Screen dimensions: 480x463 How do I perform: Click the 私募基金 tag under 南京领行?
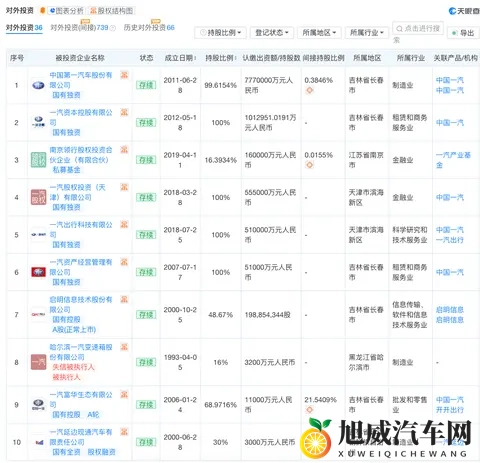pos(66,170)
